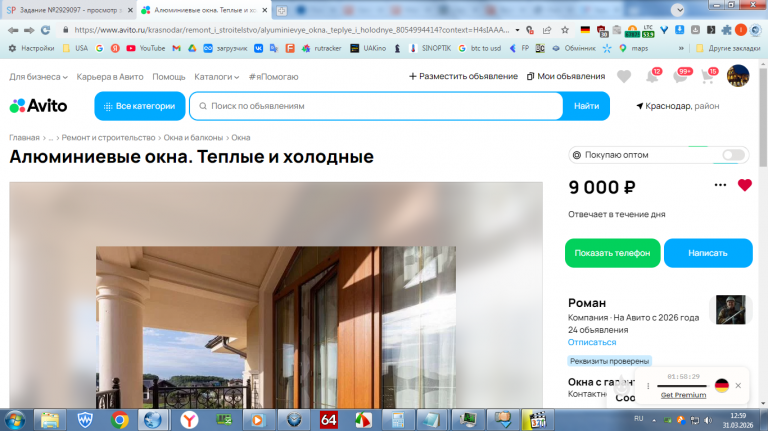Open Окна и балконы breadcrumb
768x431 pixels.
pyautogui.click(x=193, y=138)
